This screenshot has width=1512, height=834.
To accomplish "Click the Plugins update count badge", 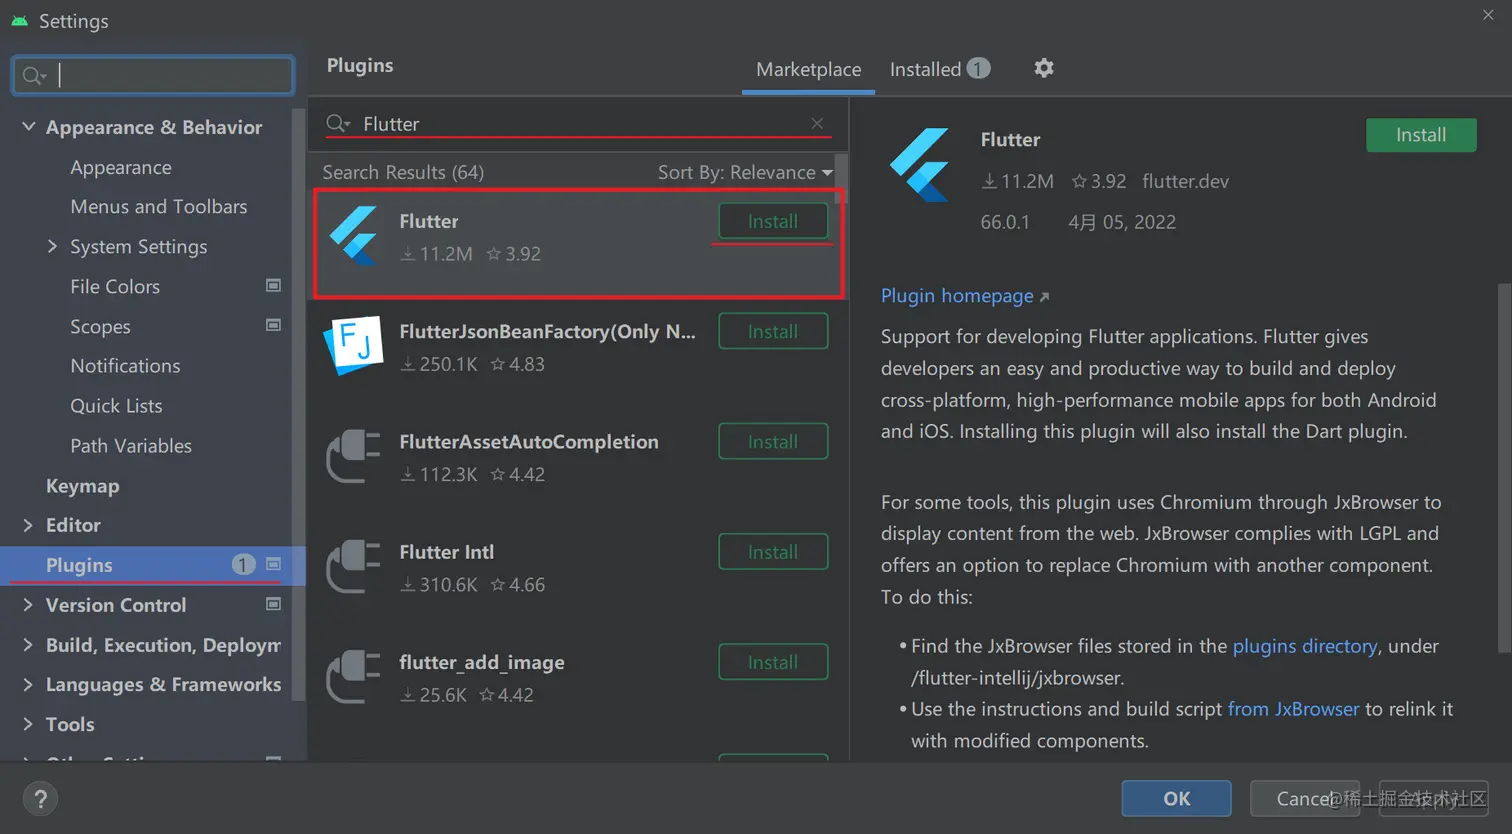I will [243, 564].
